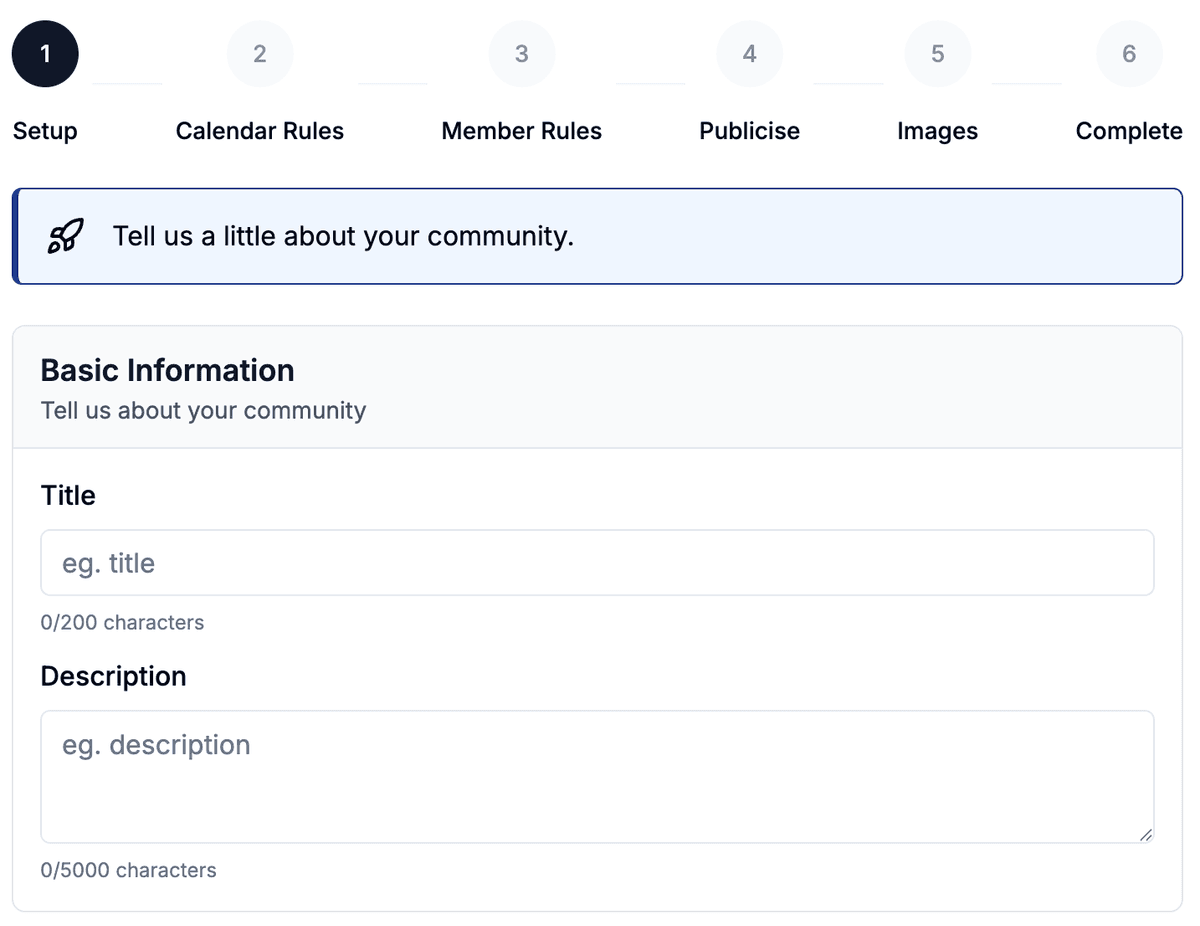
Task: Go to step 5 circle
Action: coord(938,54)
